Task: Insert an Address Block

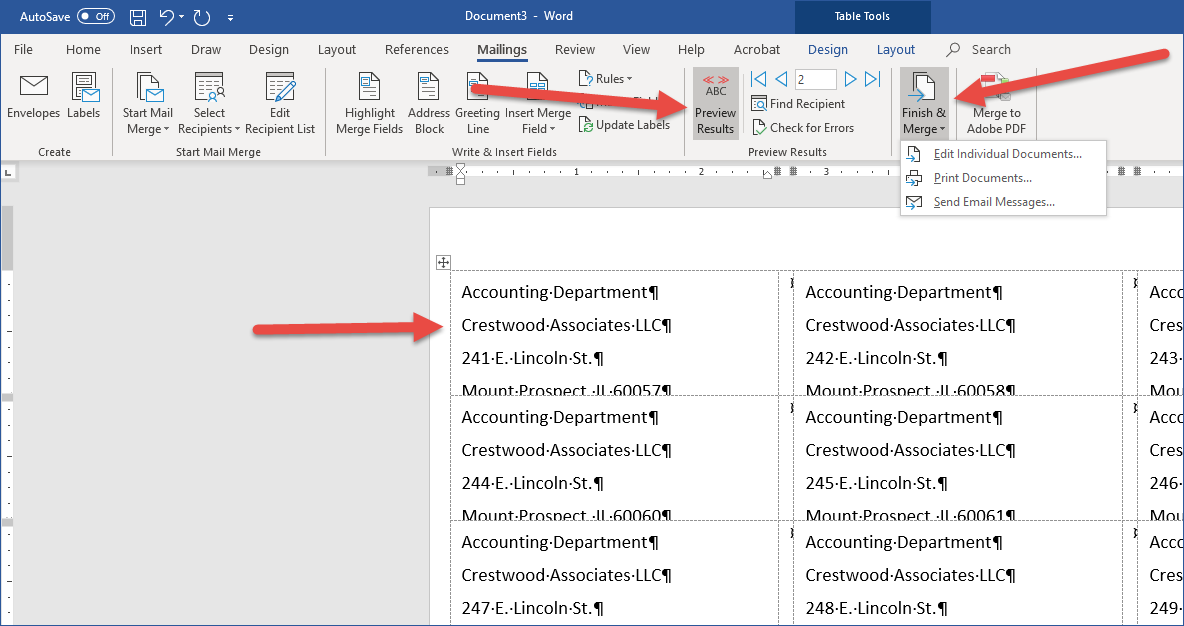Action: pyautogui.click(x=429, y=104)
